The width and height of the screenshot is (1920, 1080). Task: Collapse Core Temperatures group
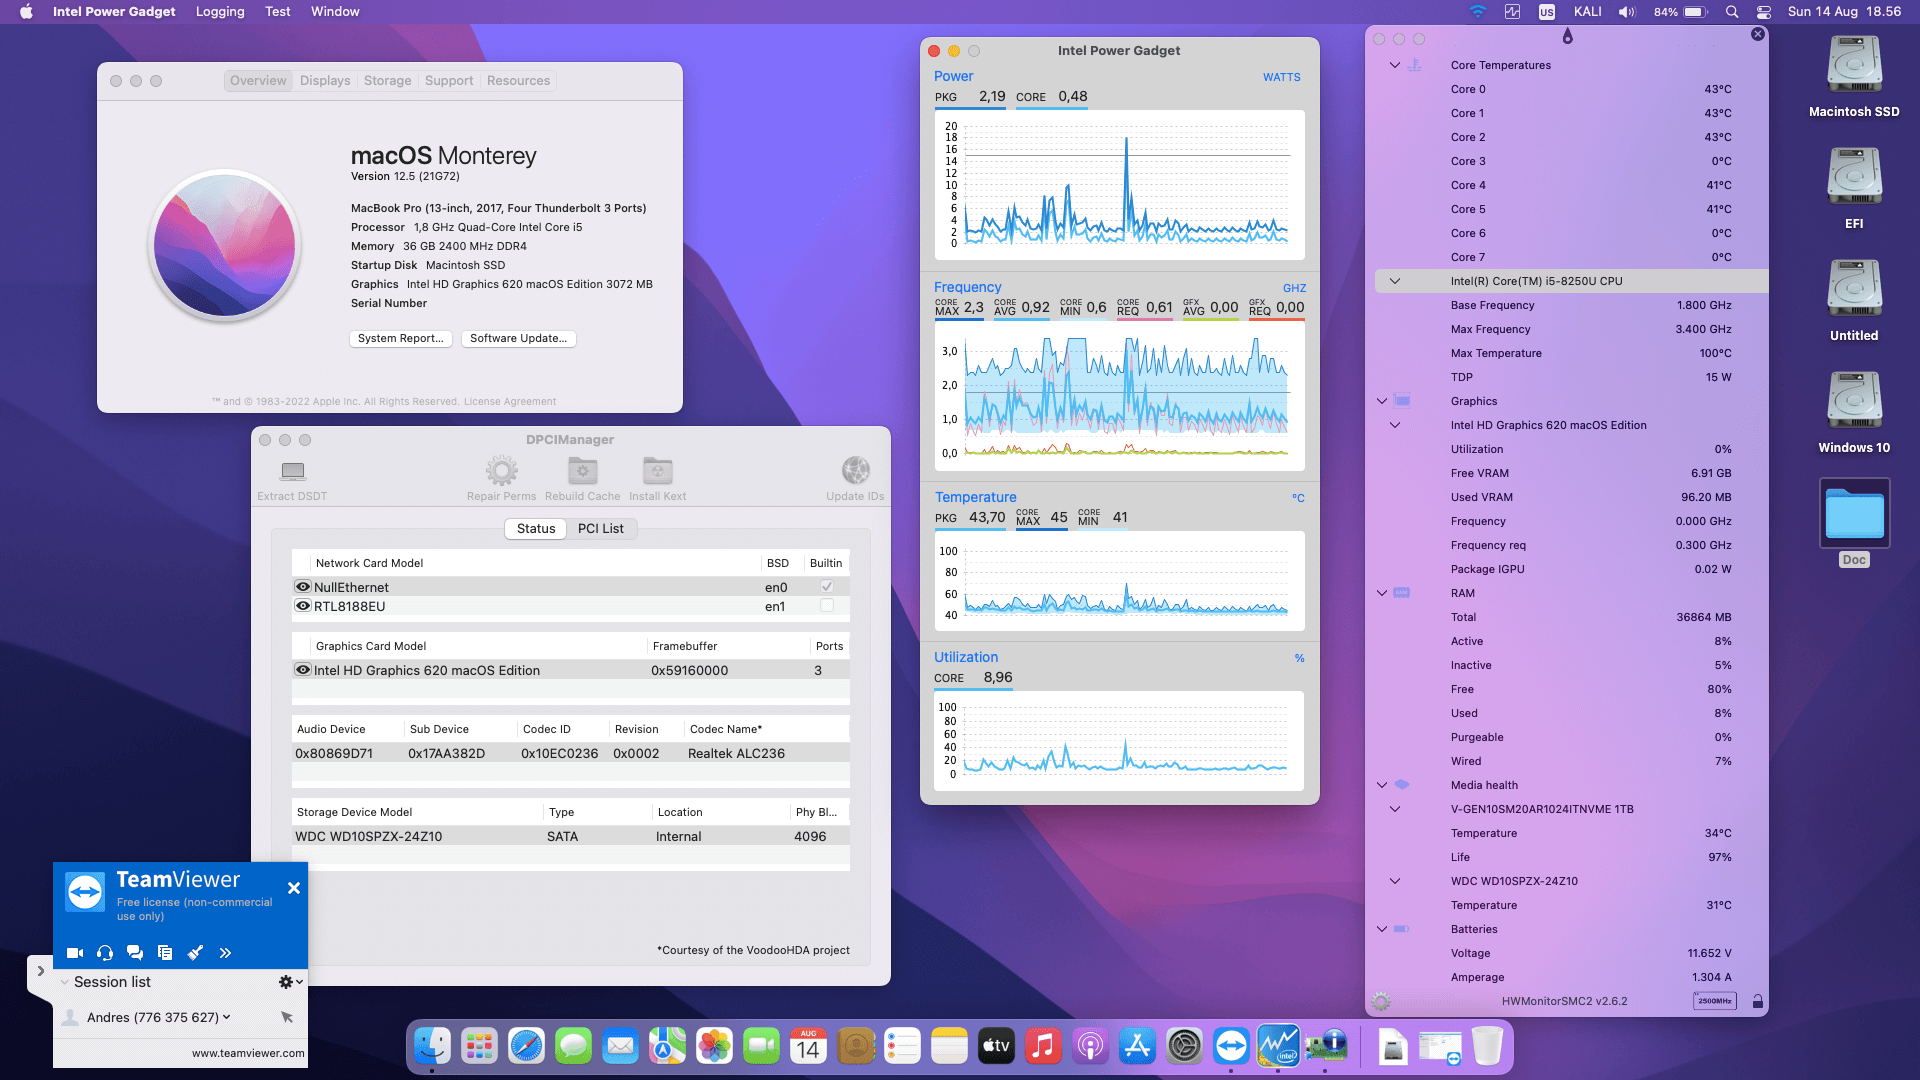[1394, 65]
